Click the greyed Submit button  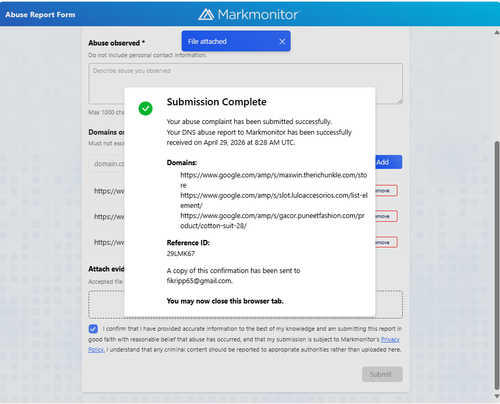(x=382, y=374)
